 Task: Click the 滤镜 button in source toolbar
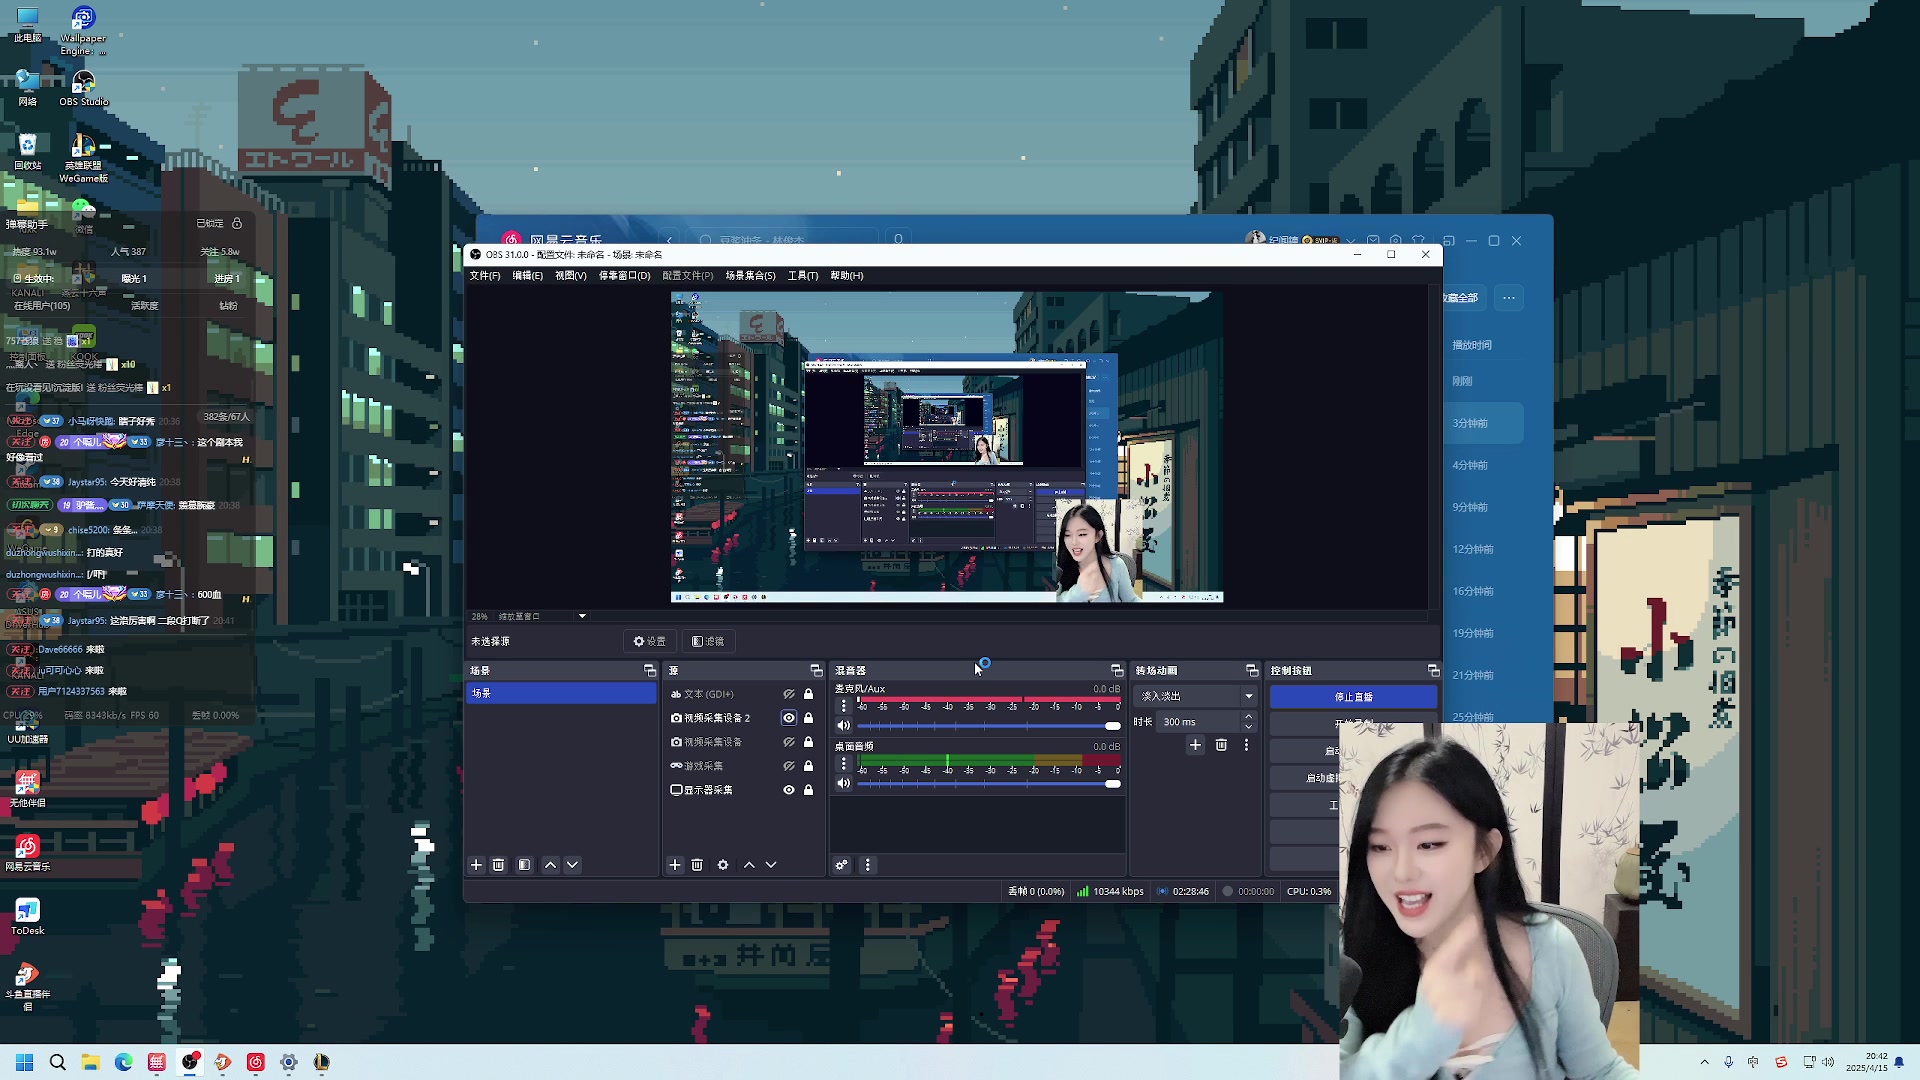708,641
